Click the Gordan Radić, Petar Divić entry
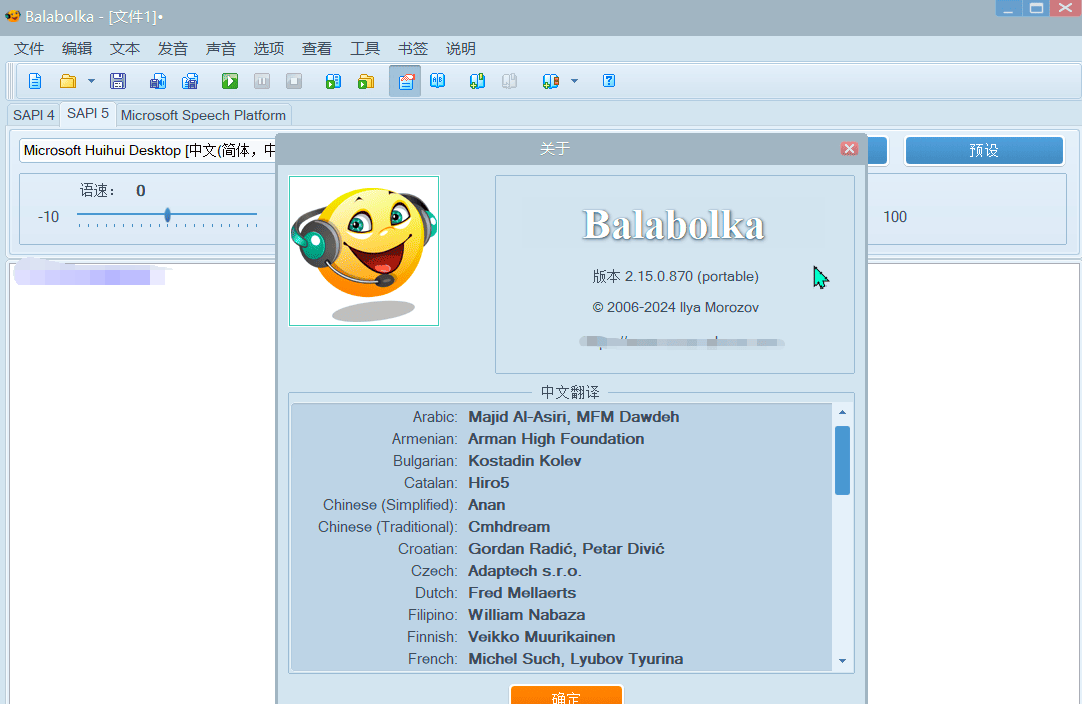The width and height of the screenshot is (1082, 704). tap(566, 549)
